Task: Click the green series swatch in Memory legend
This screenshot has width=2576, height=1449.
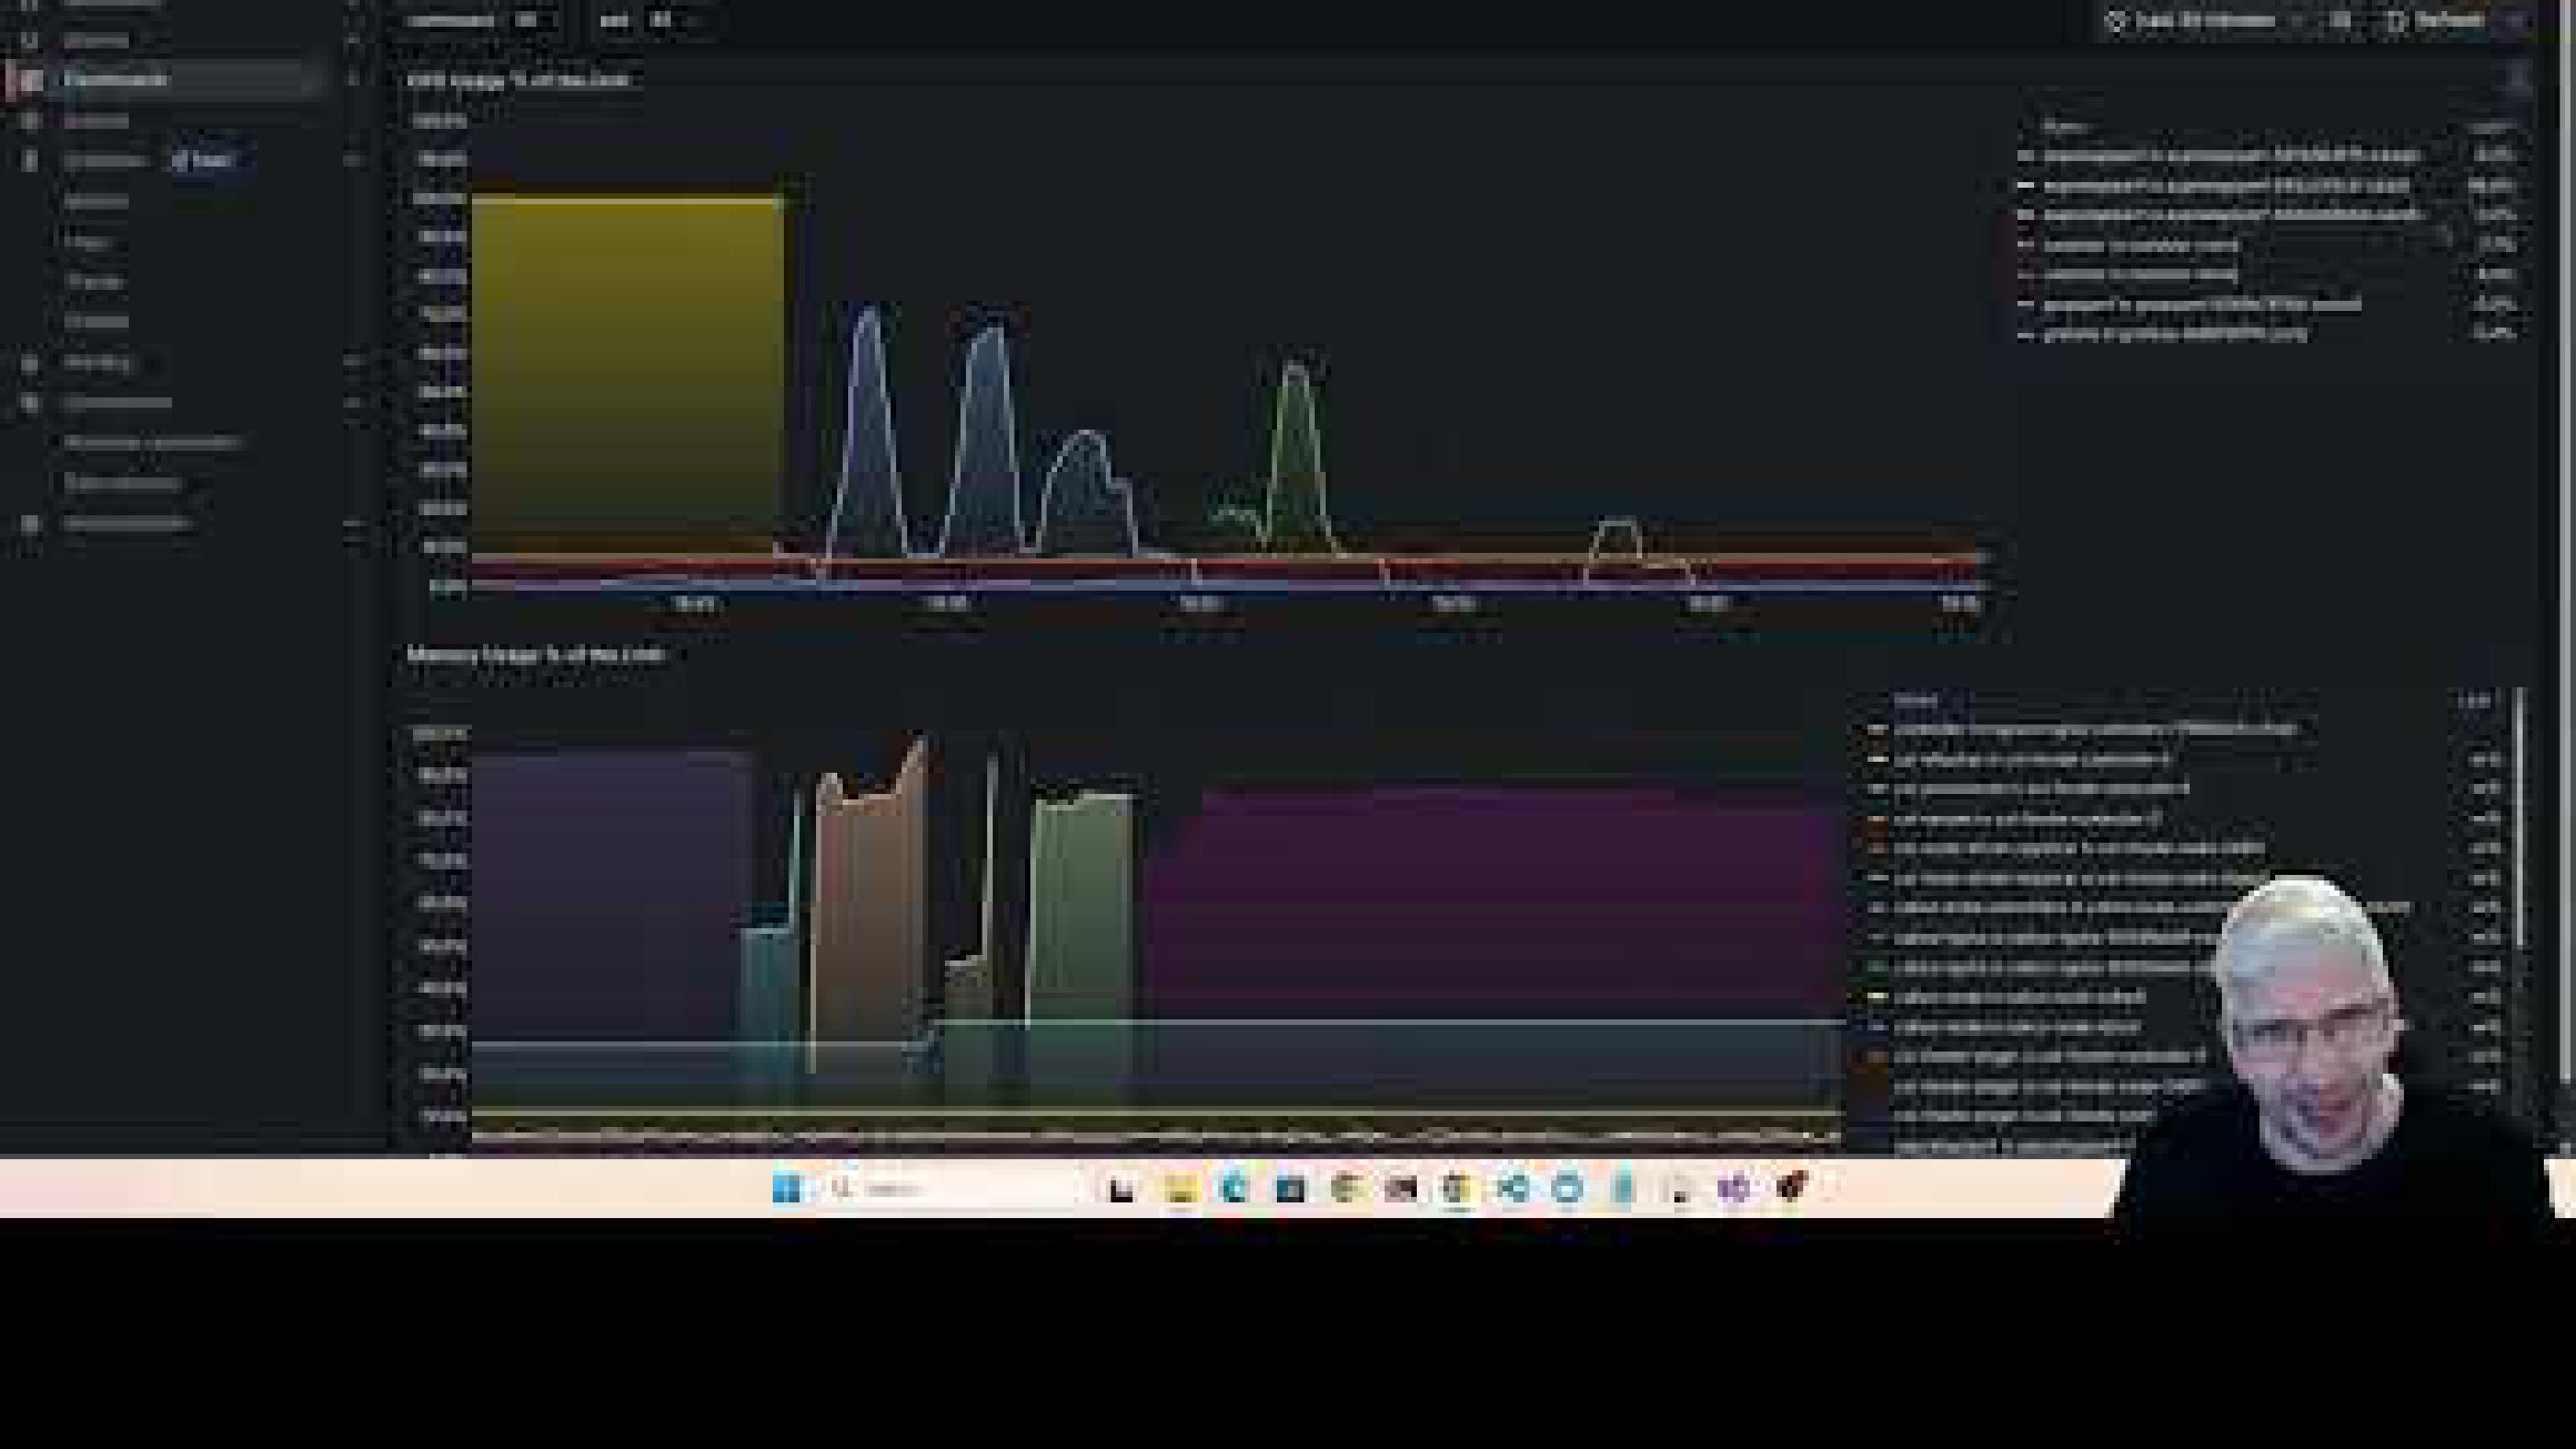Action: click(1877, 968)
